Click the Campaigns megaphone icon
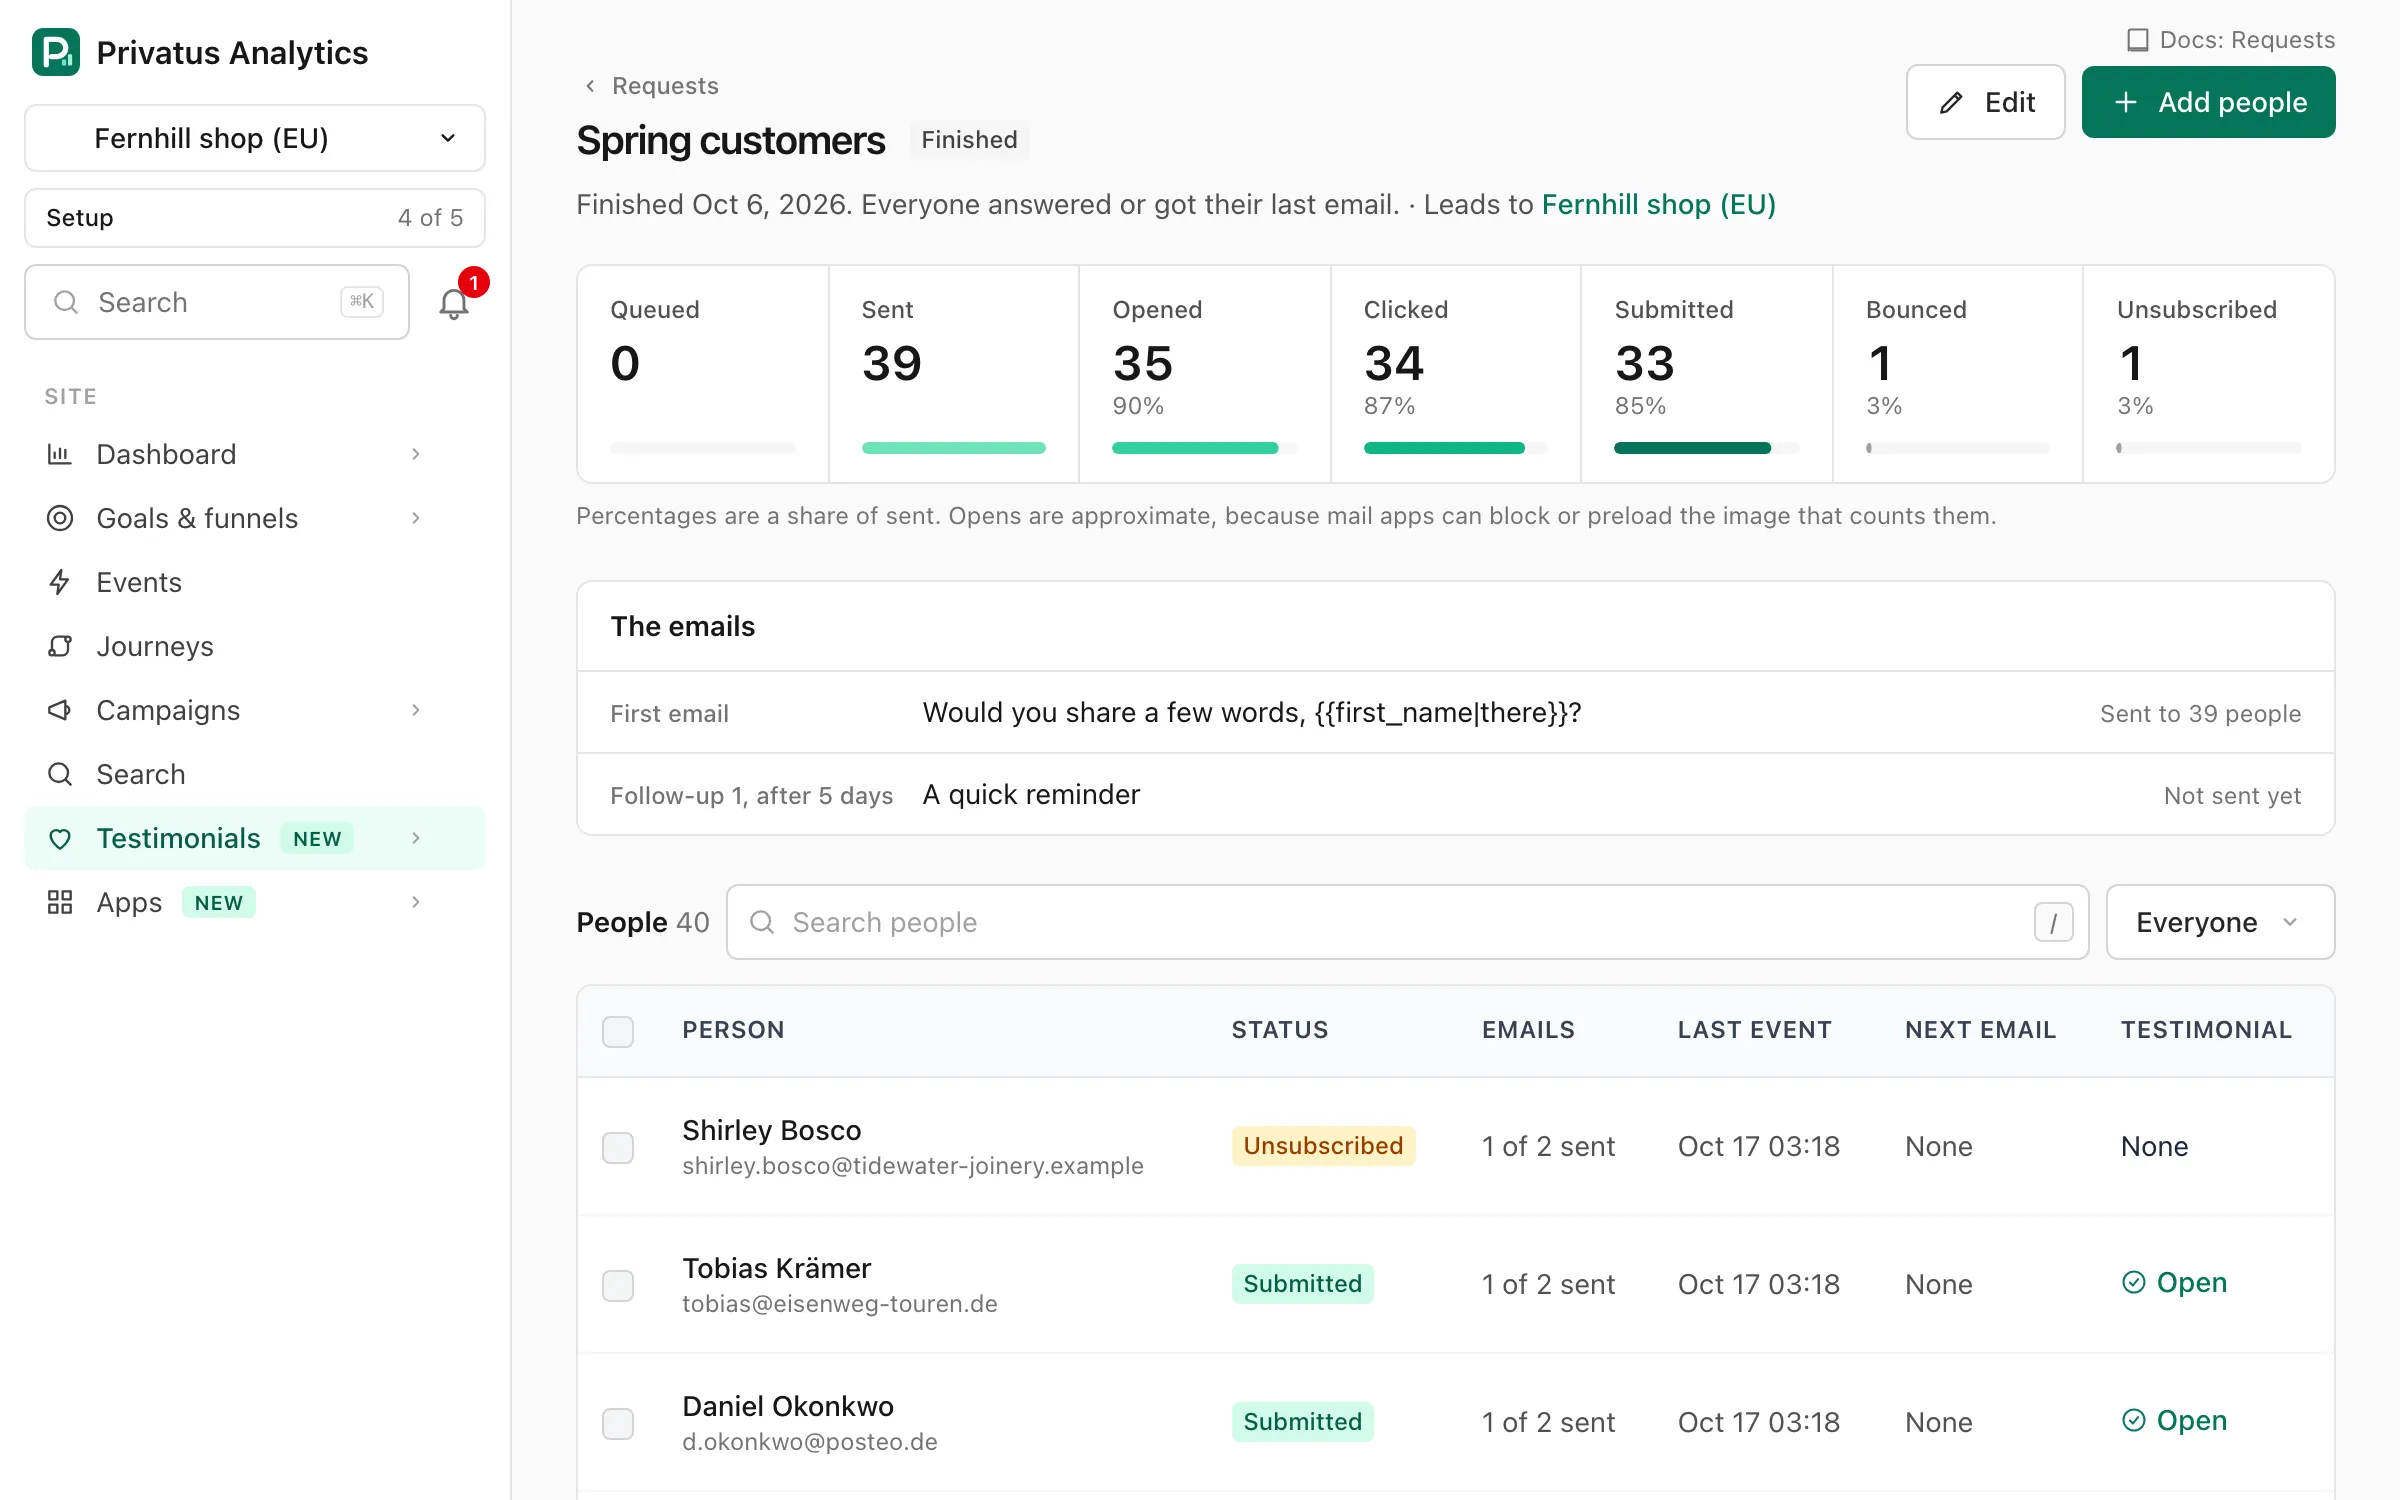The width and height of the screenshot is (2400, 1500). click(x=60, y=710)
